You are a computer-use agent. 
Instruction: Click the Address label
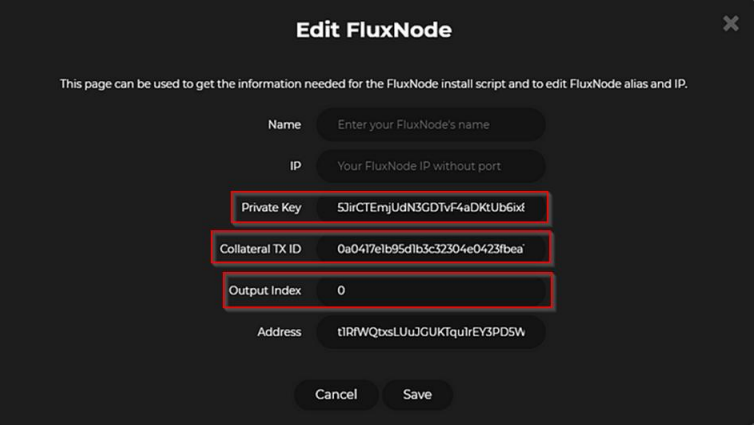click(279, 332)
